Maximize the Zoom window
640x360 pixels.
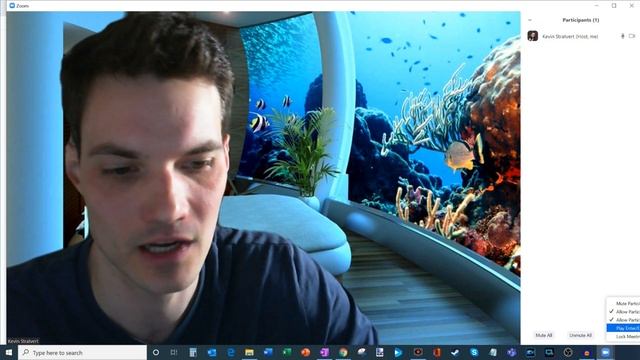[x=614, y=6]
